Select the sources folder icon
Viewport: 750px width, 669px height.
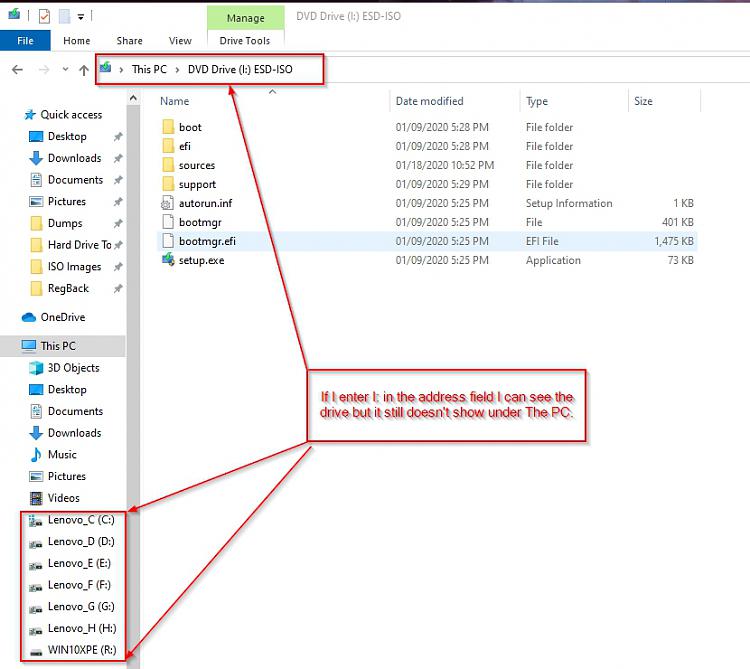coord(168,165)
